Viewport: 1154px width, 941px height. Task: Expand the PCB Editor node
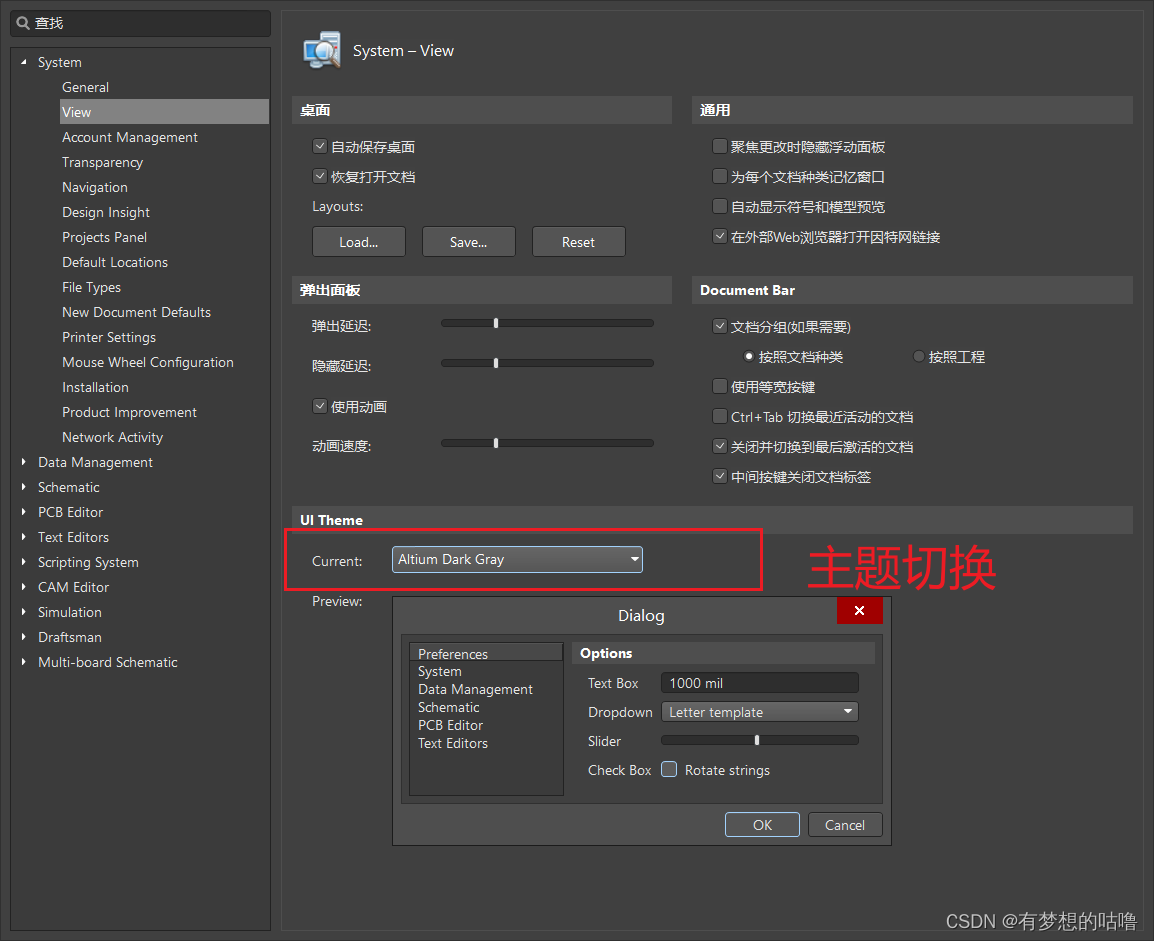pyautogui.click(x=24, y=512)
